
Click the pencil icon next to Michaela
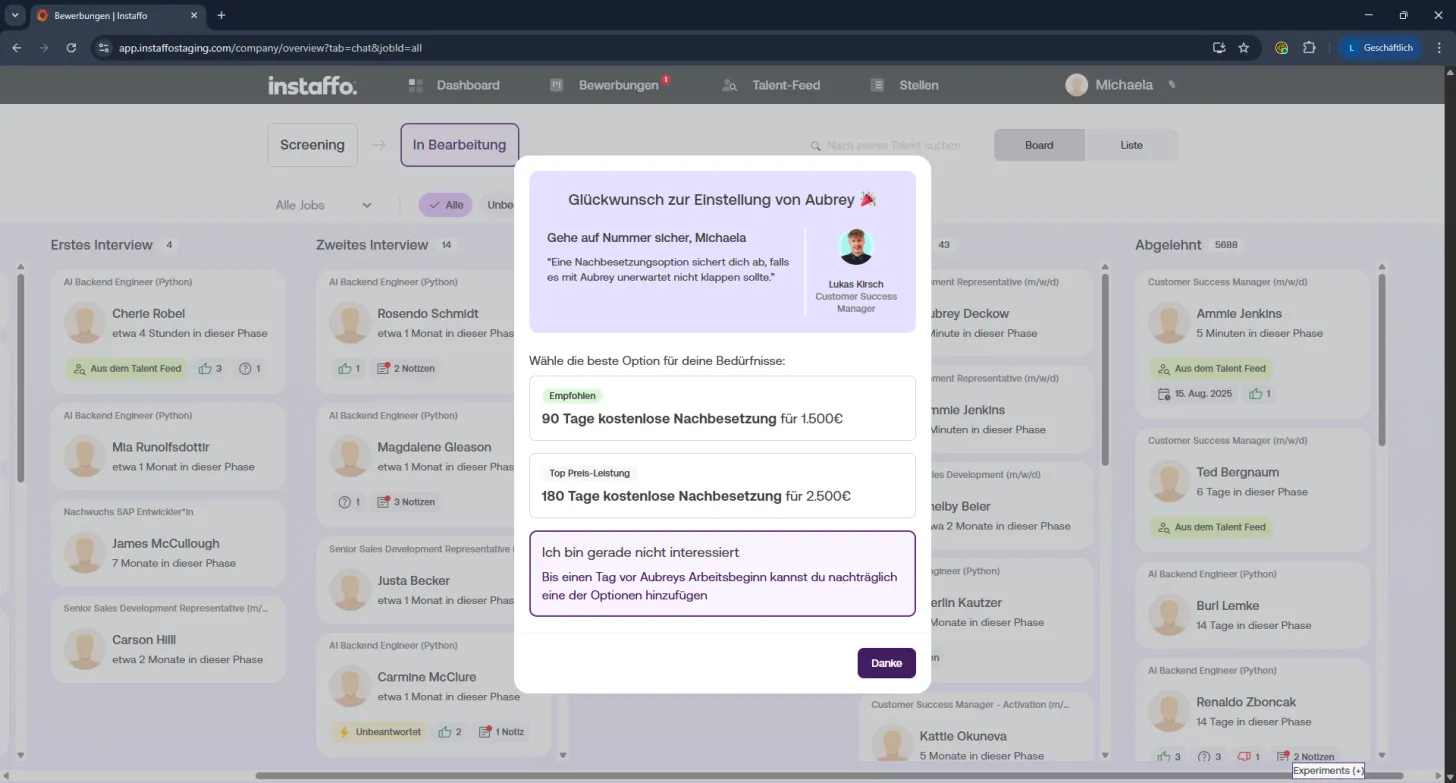pos(1172,85)
